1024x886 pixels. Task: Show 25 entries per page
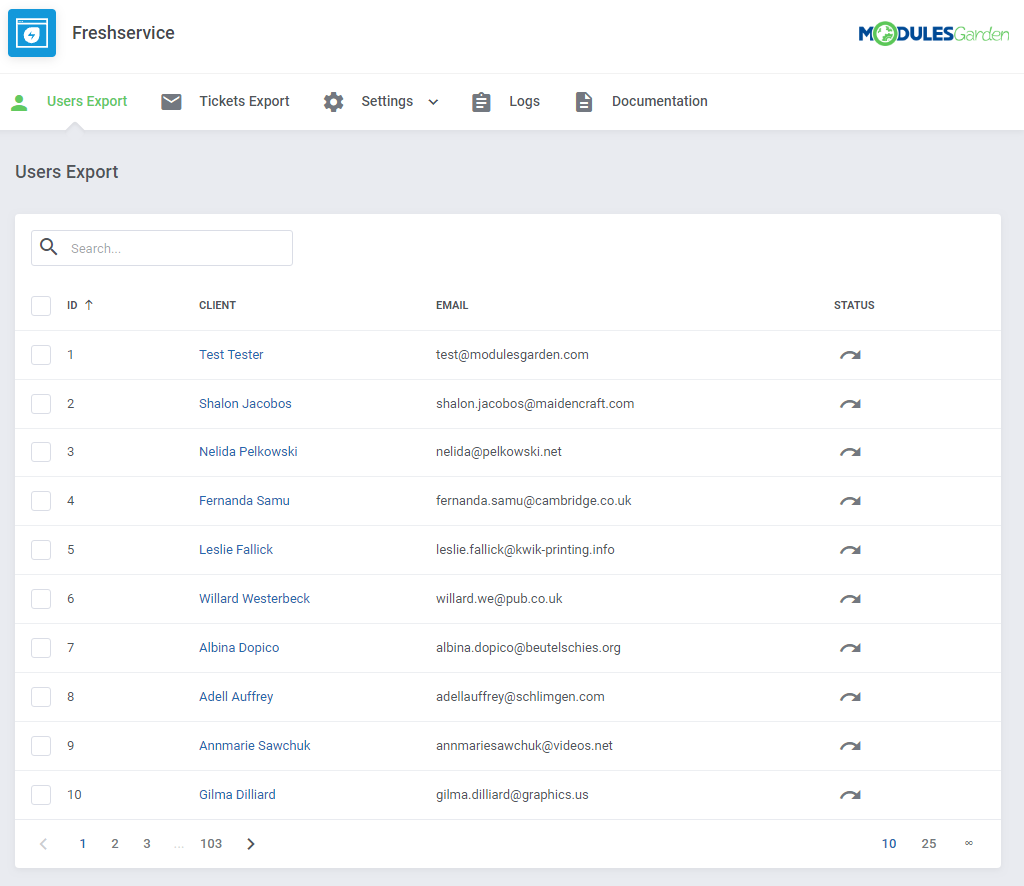[x=929, y=844]
